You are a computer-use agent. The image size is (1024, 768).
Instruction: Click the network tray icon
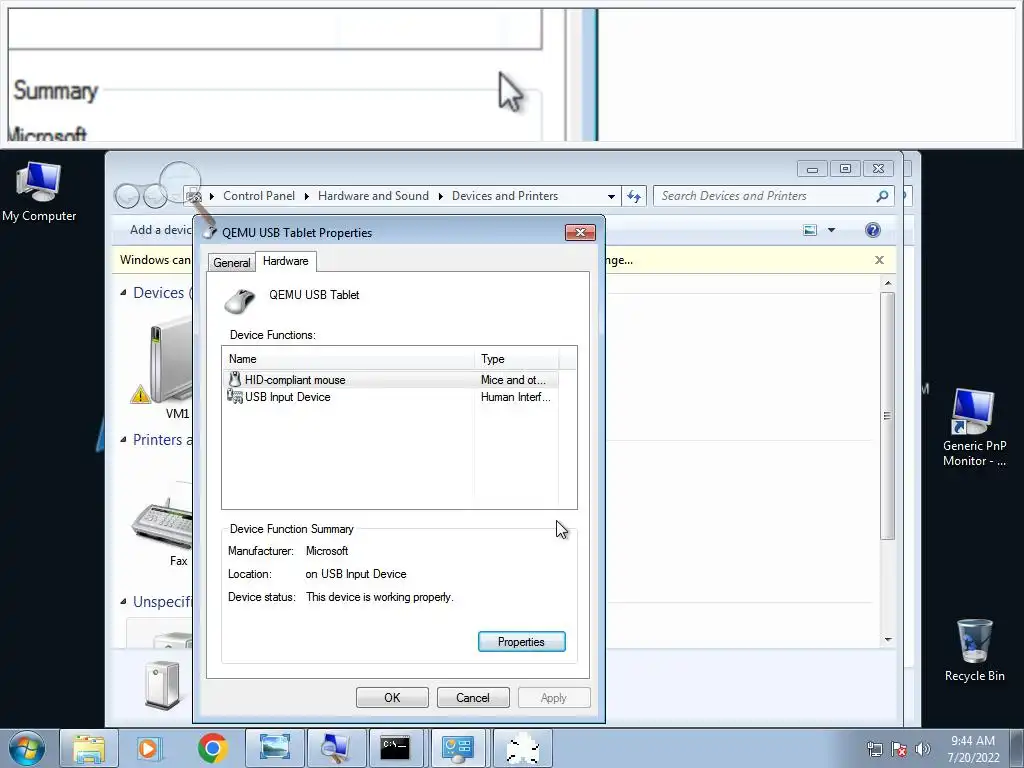874,749
